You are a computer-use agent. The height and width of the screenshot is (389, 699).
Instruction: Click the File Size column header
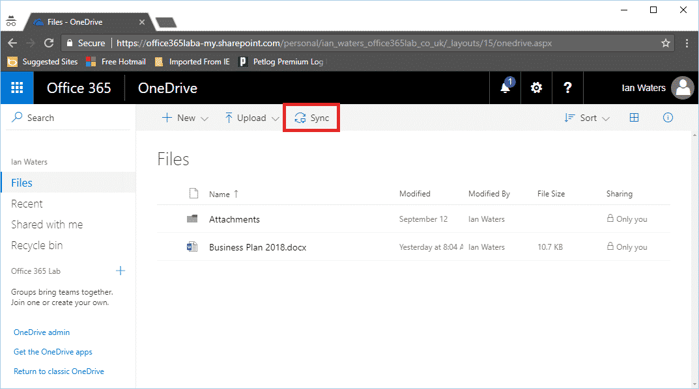point(551,194)
